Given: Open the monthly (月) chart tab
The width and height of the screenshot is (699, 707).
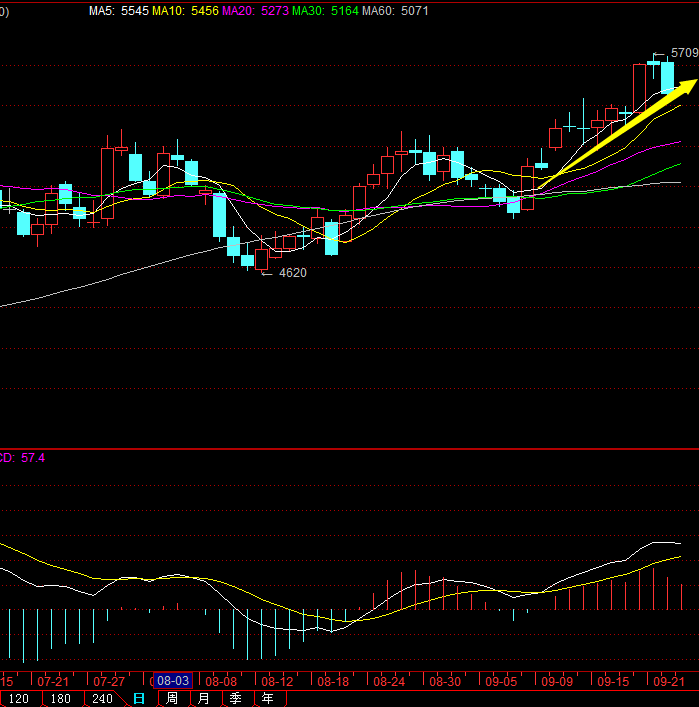Looking at the screenshot, I should click(x=204, y=699).
